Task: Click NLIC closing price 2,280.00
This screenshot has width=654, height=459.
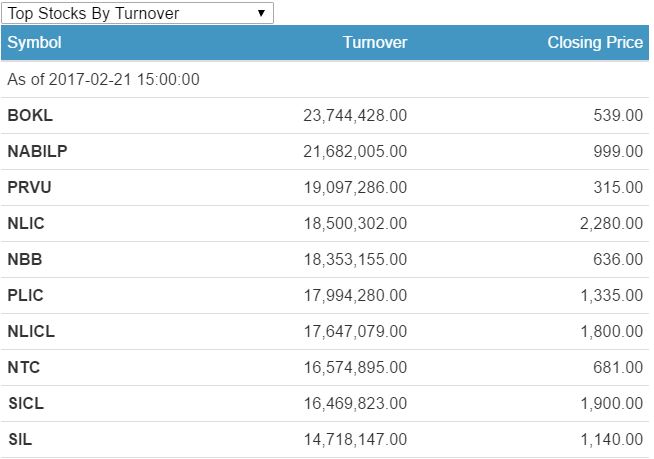Action: [611, 223]
